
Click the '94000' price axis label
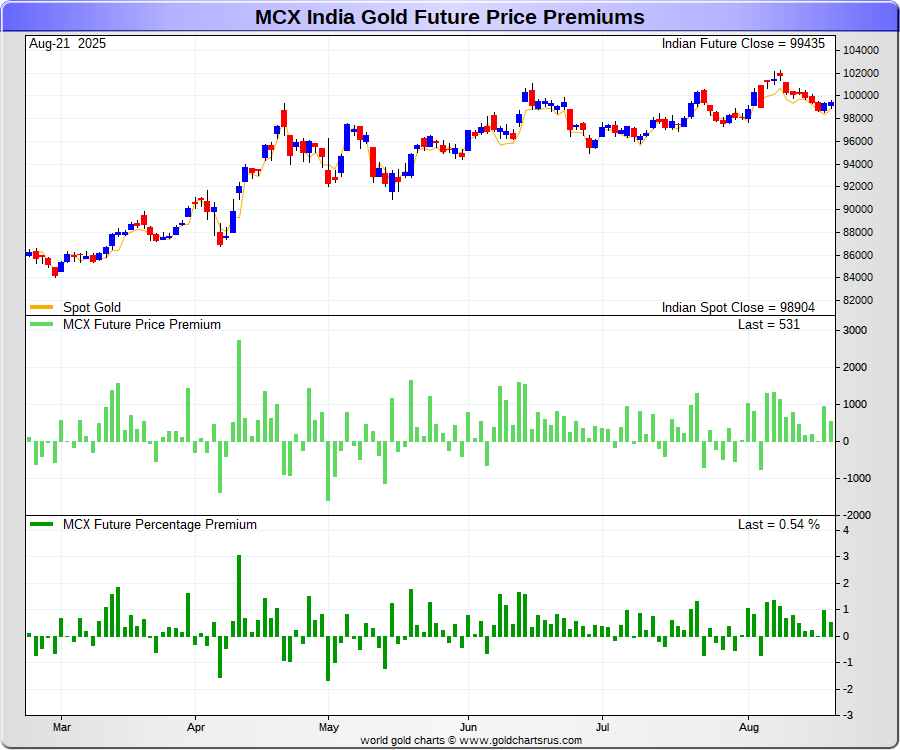click(858, 164)
